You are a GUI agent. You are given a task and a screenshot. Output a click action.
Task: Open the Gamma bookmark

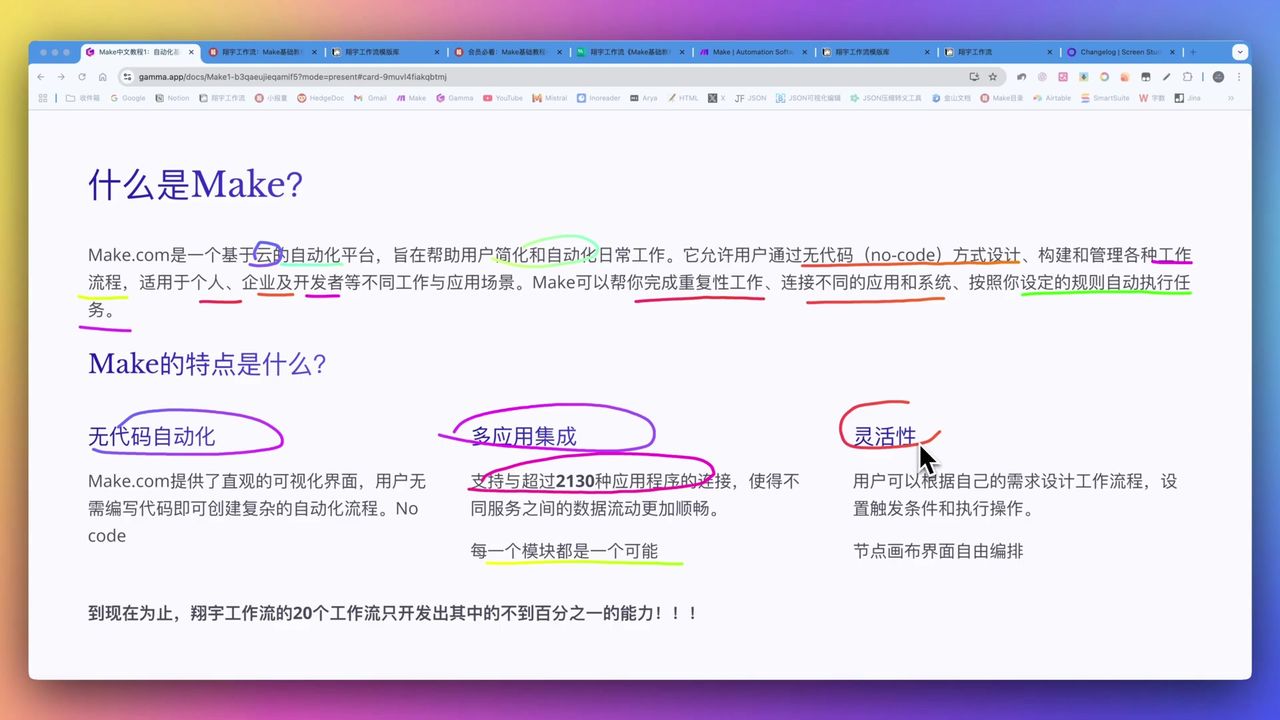461,98
